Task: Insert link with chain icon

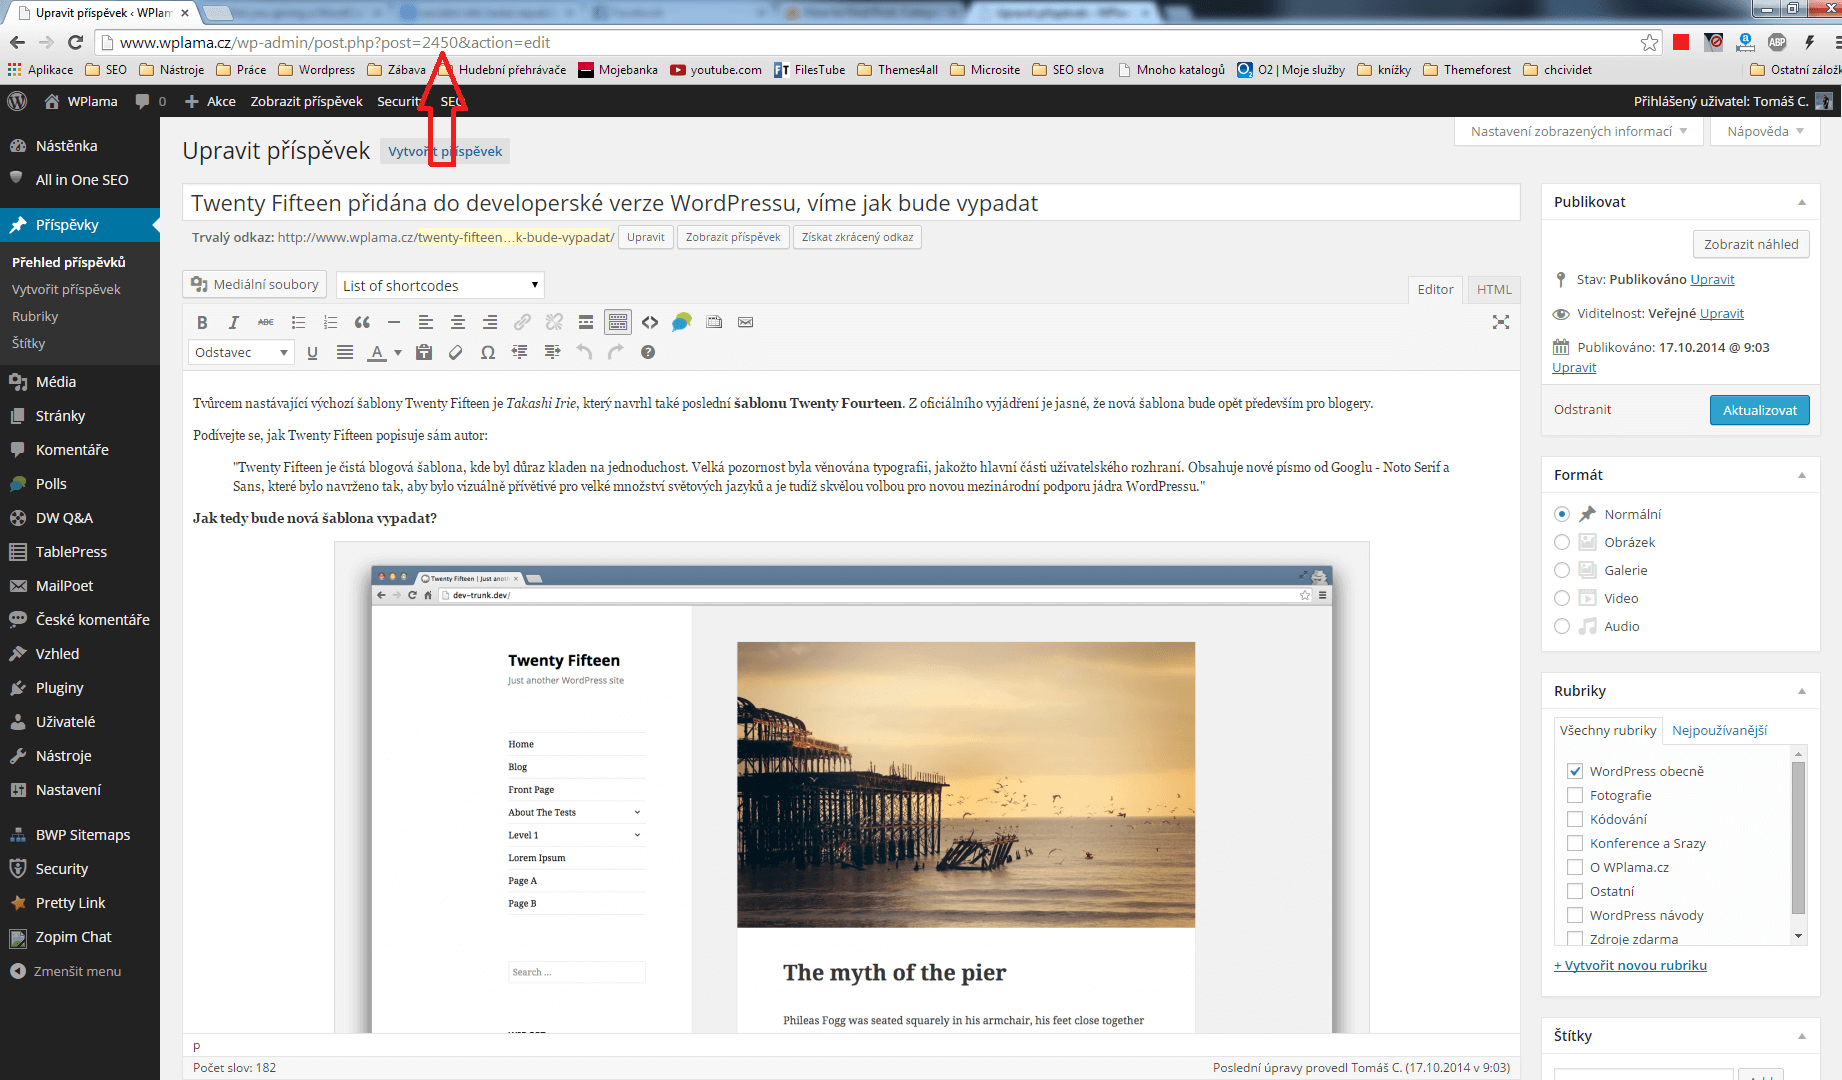Action: (x=522, y=322)
